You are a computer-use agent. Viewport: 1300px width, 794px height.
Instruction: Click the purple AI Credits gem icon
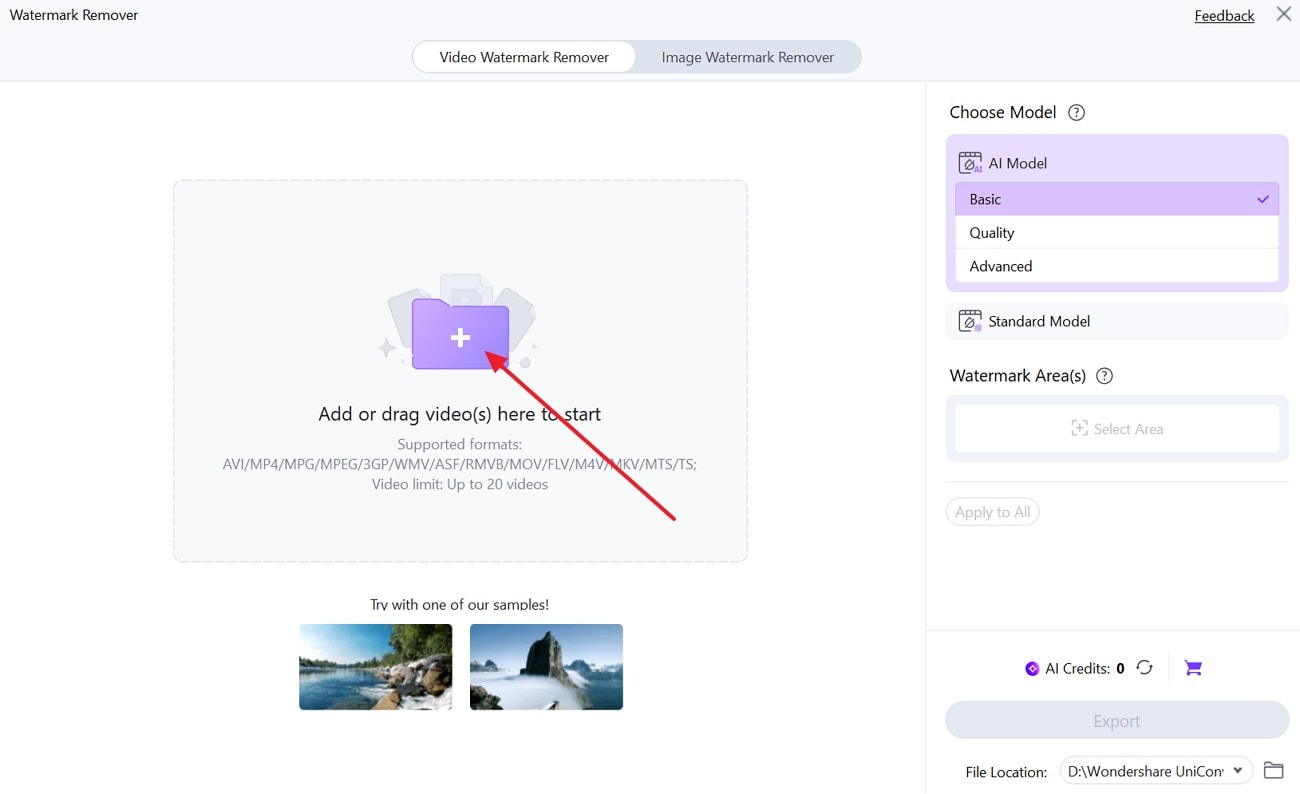(1032, 667)
